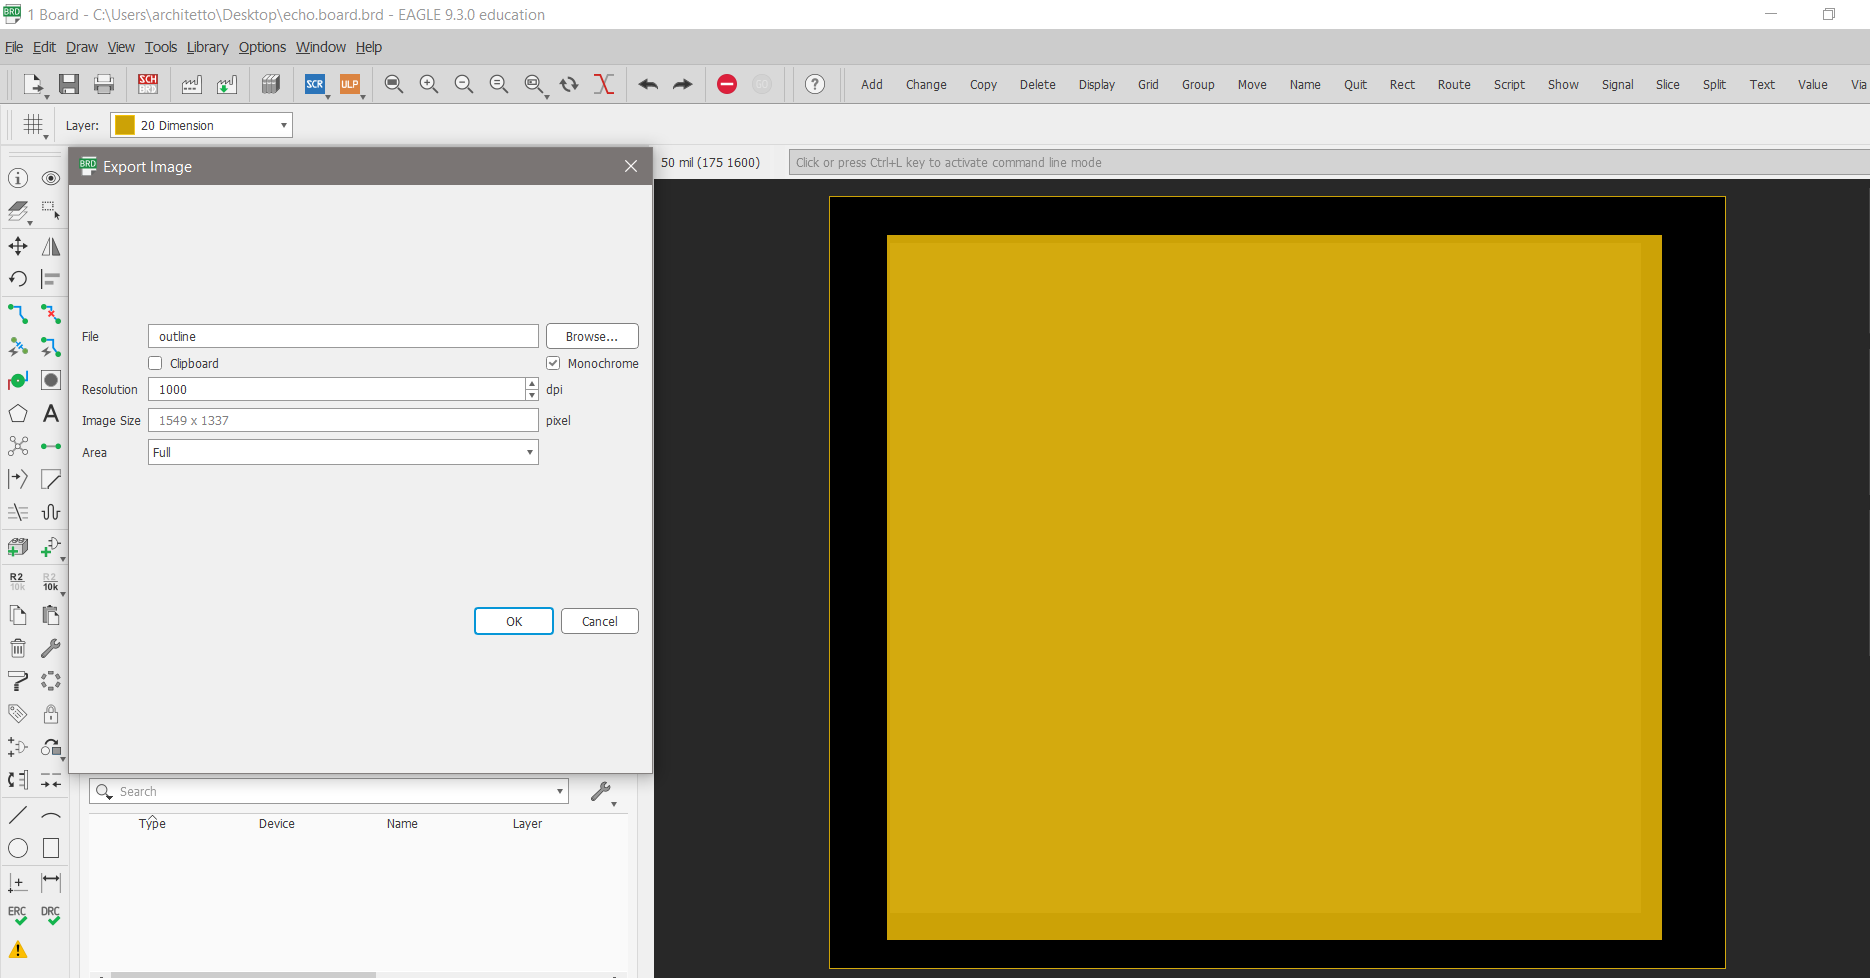1870x978 pixels.
Task: Toggle the Show eye tool
Action: (51, 178)
